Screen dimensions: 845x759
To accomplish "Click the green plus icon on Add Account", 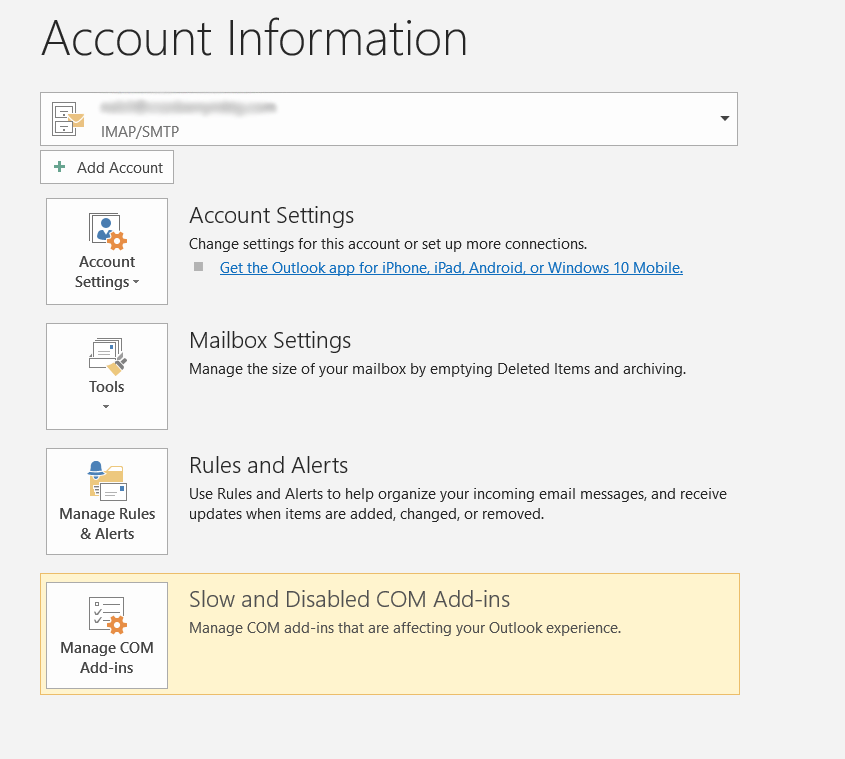I will click(60, 167).
